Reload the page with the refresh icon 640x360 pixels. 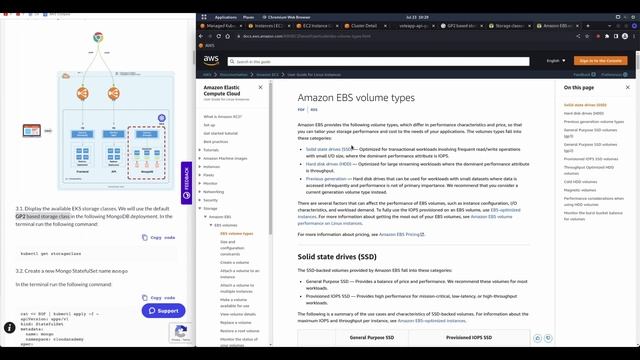pos(219,36)
